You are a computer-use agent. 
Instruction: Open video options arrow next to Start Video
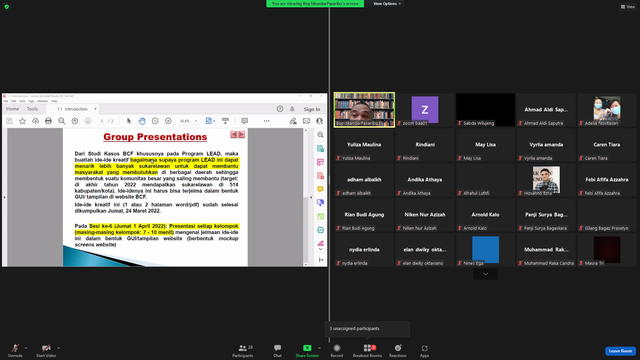point(59,348)
